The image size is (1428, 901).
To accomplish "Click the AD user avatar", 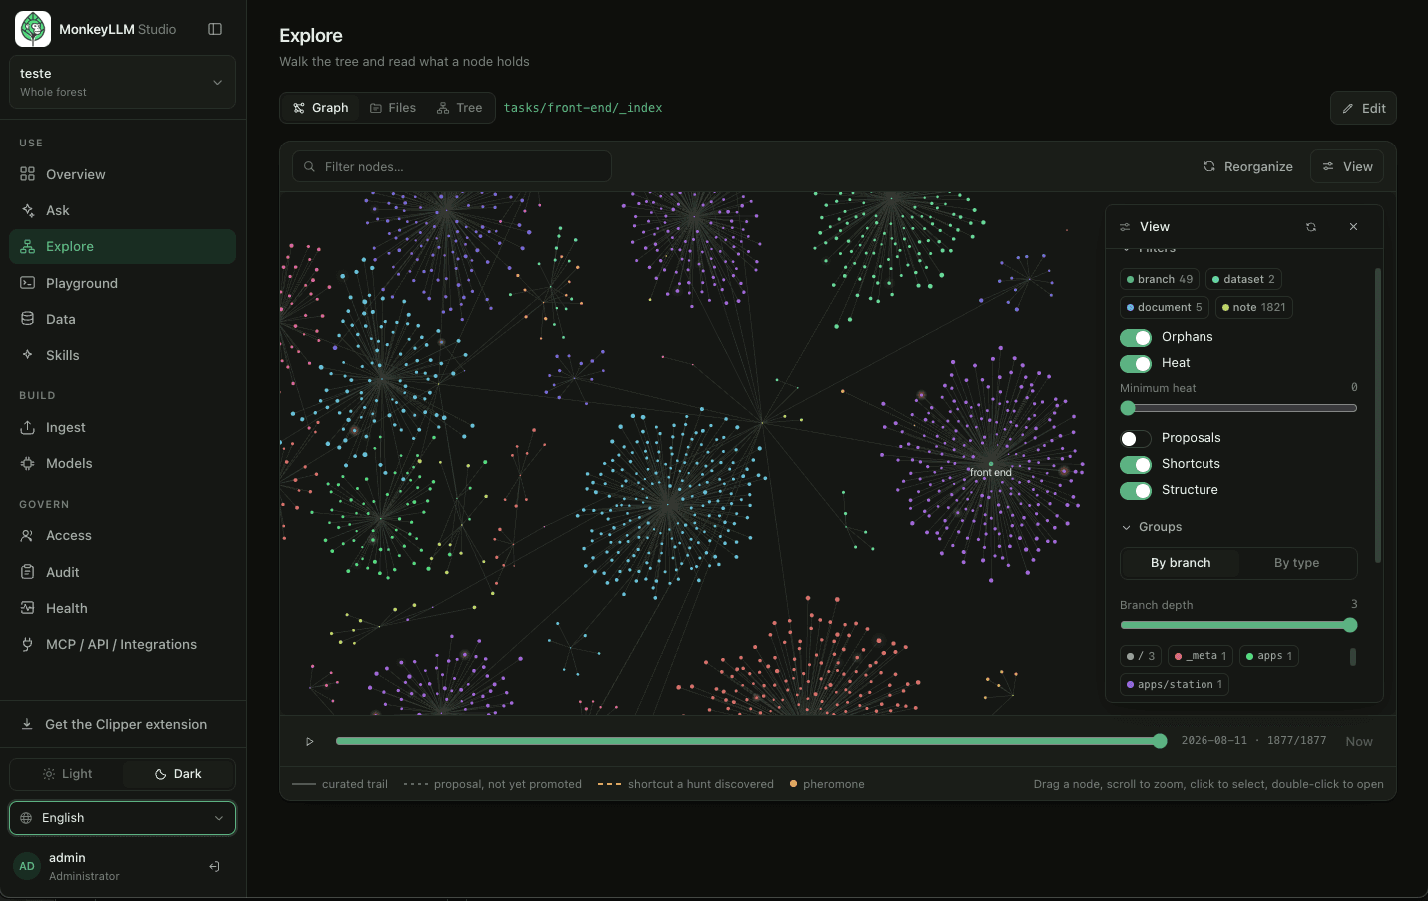I will pyautogui.click(x=27, y=866).
